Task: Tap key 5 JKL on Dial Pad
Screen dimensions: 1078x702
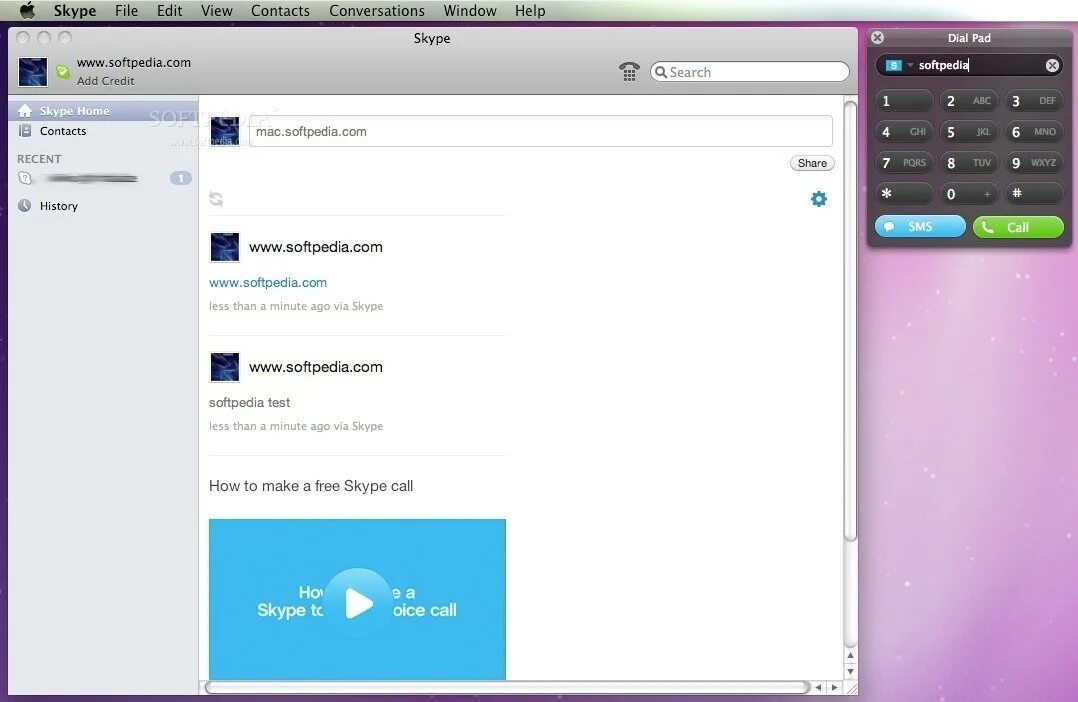Action: pyautogui.click(x=969, y=132)
